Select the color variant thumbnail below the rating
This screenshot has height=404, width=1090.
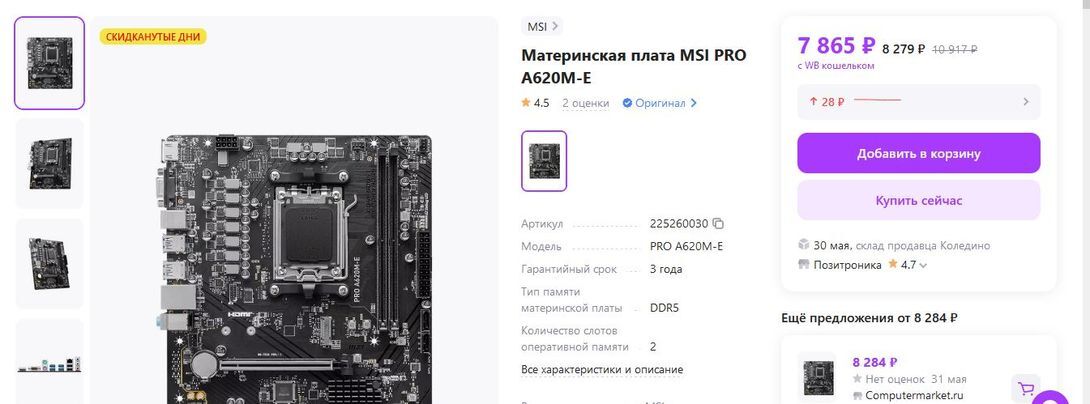(x=544, y=161)
